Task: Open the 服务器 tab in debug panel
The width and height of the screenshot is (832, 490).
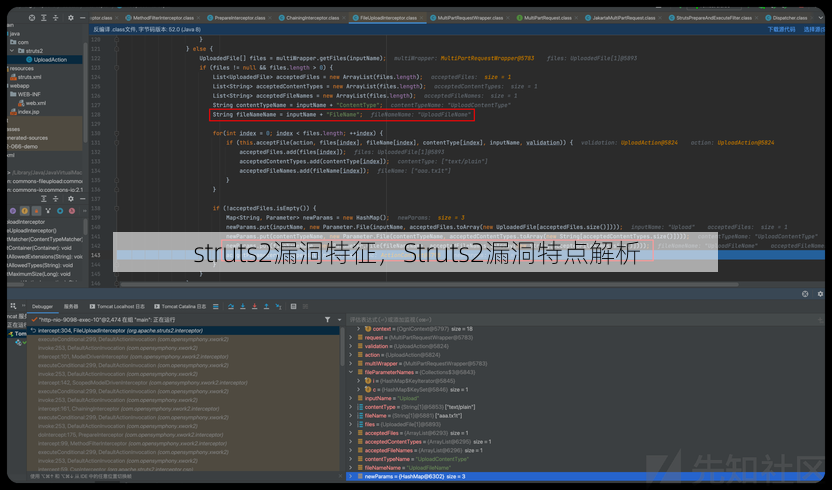Action: [71, 306]
